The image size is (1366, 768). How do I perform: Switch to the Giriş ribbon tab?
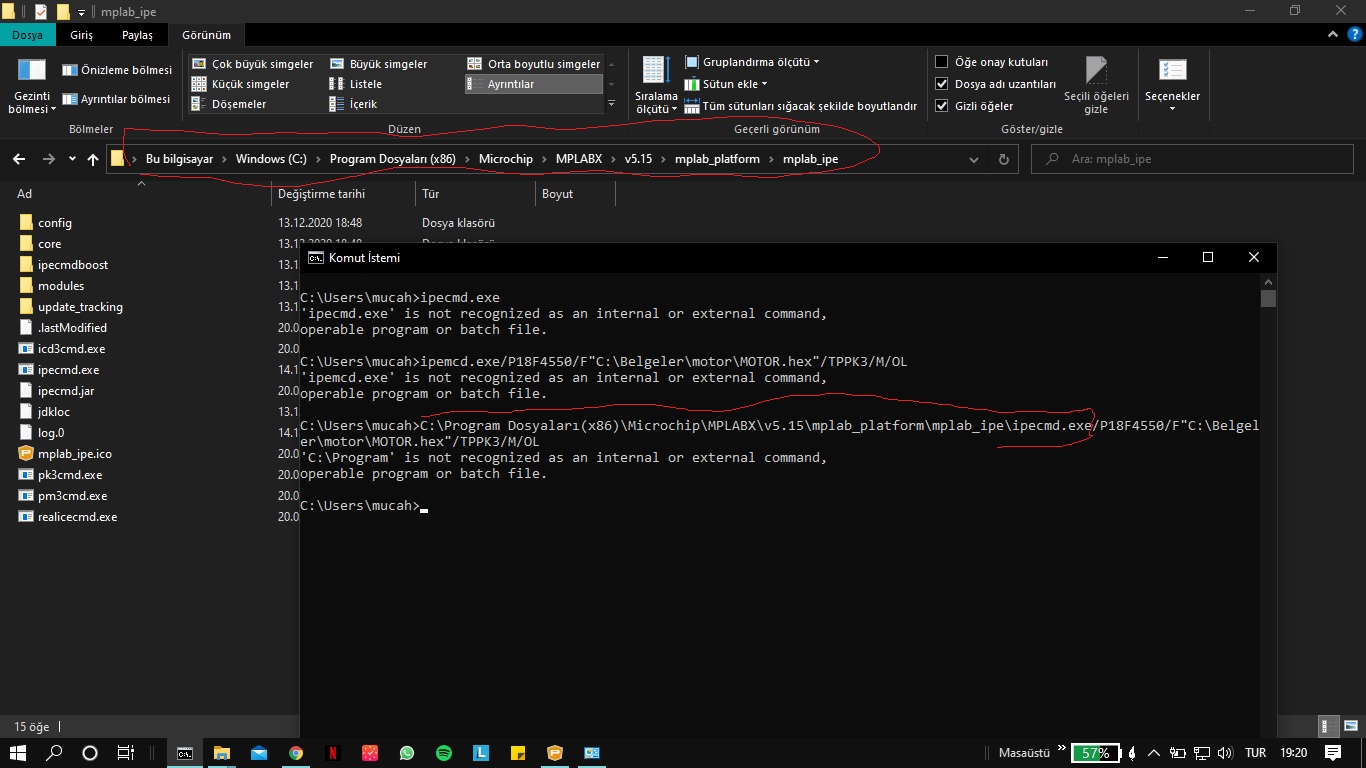point(82,35)
